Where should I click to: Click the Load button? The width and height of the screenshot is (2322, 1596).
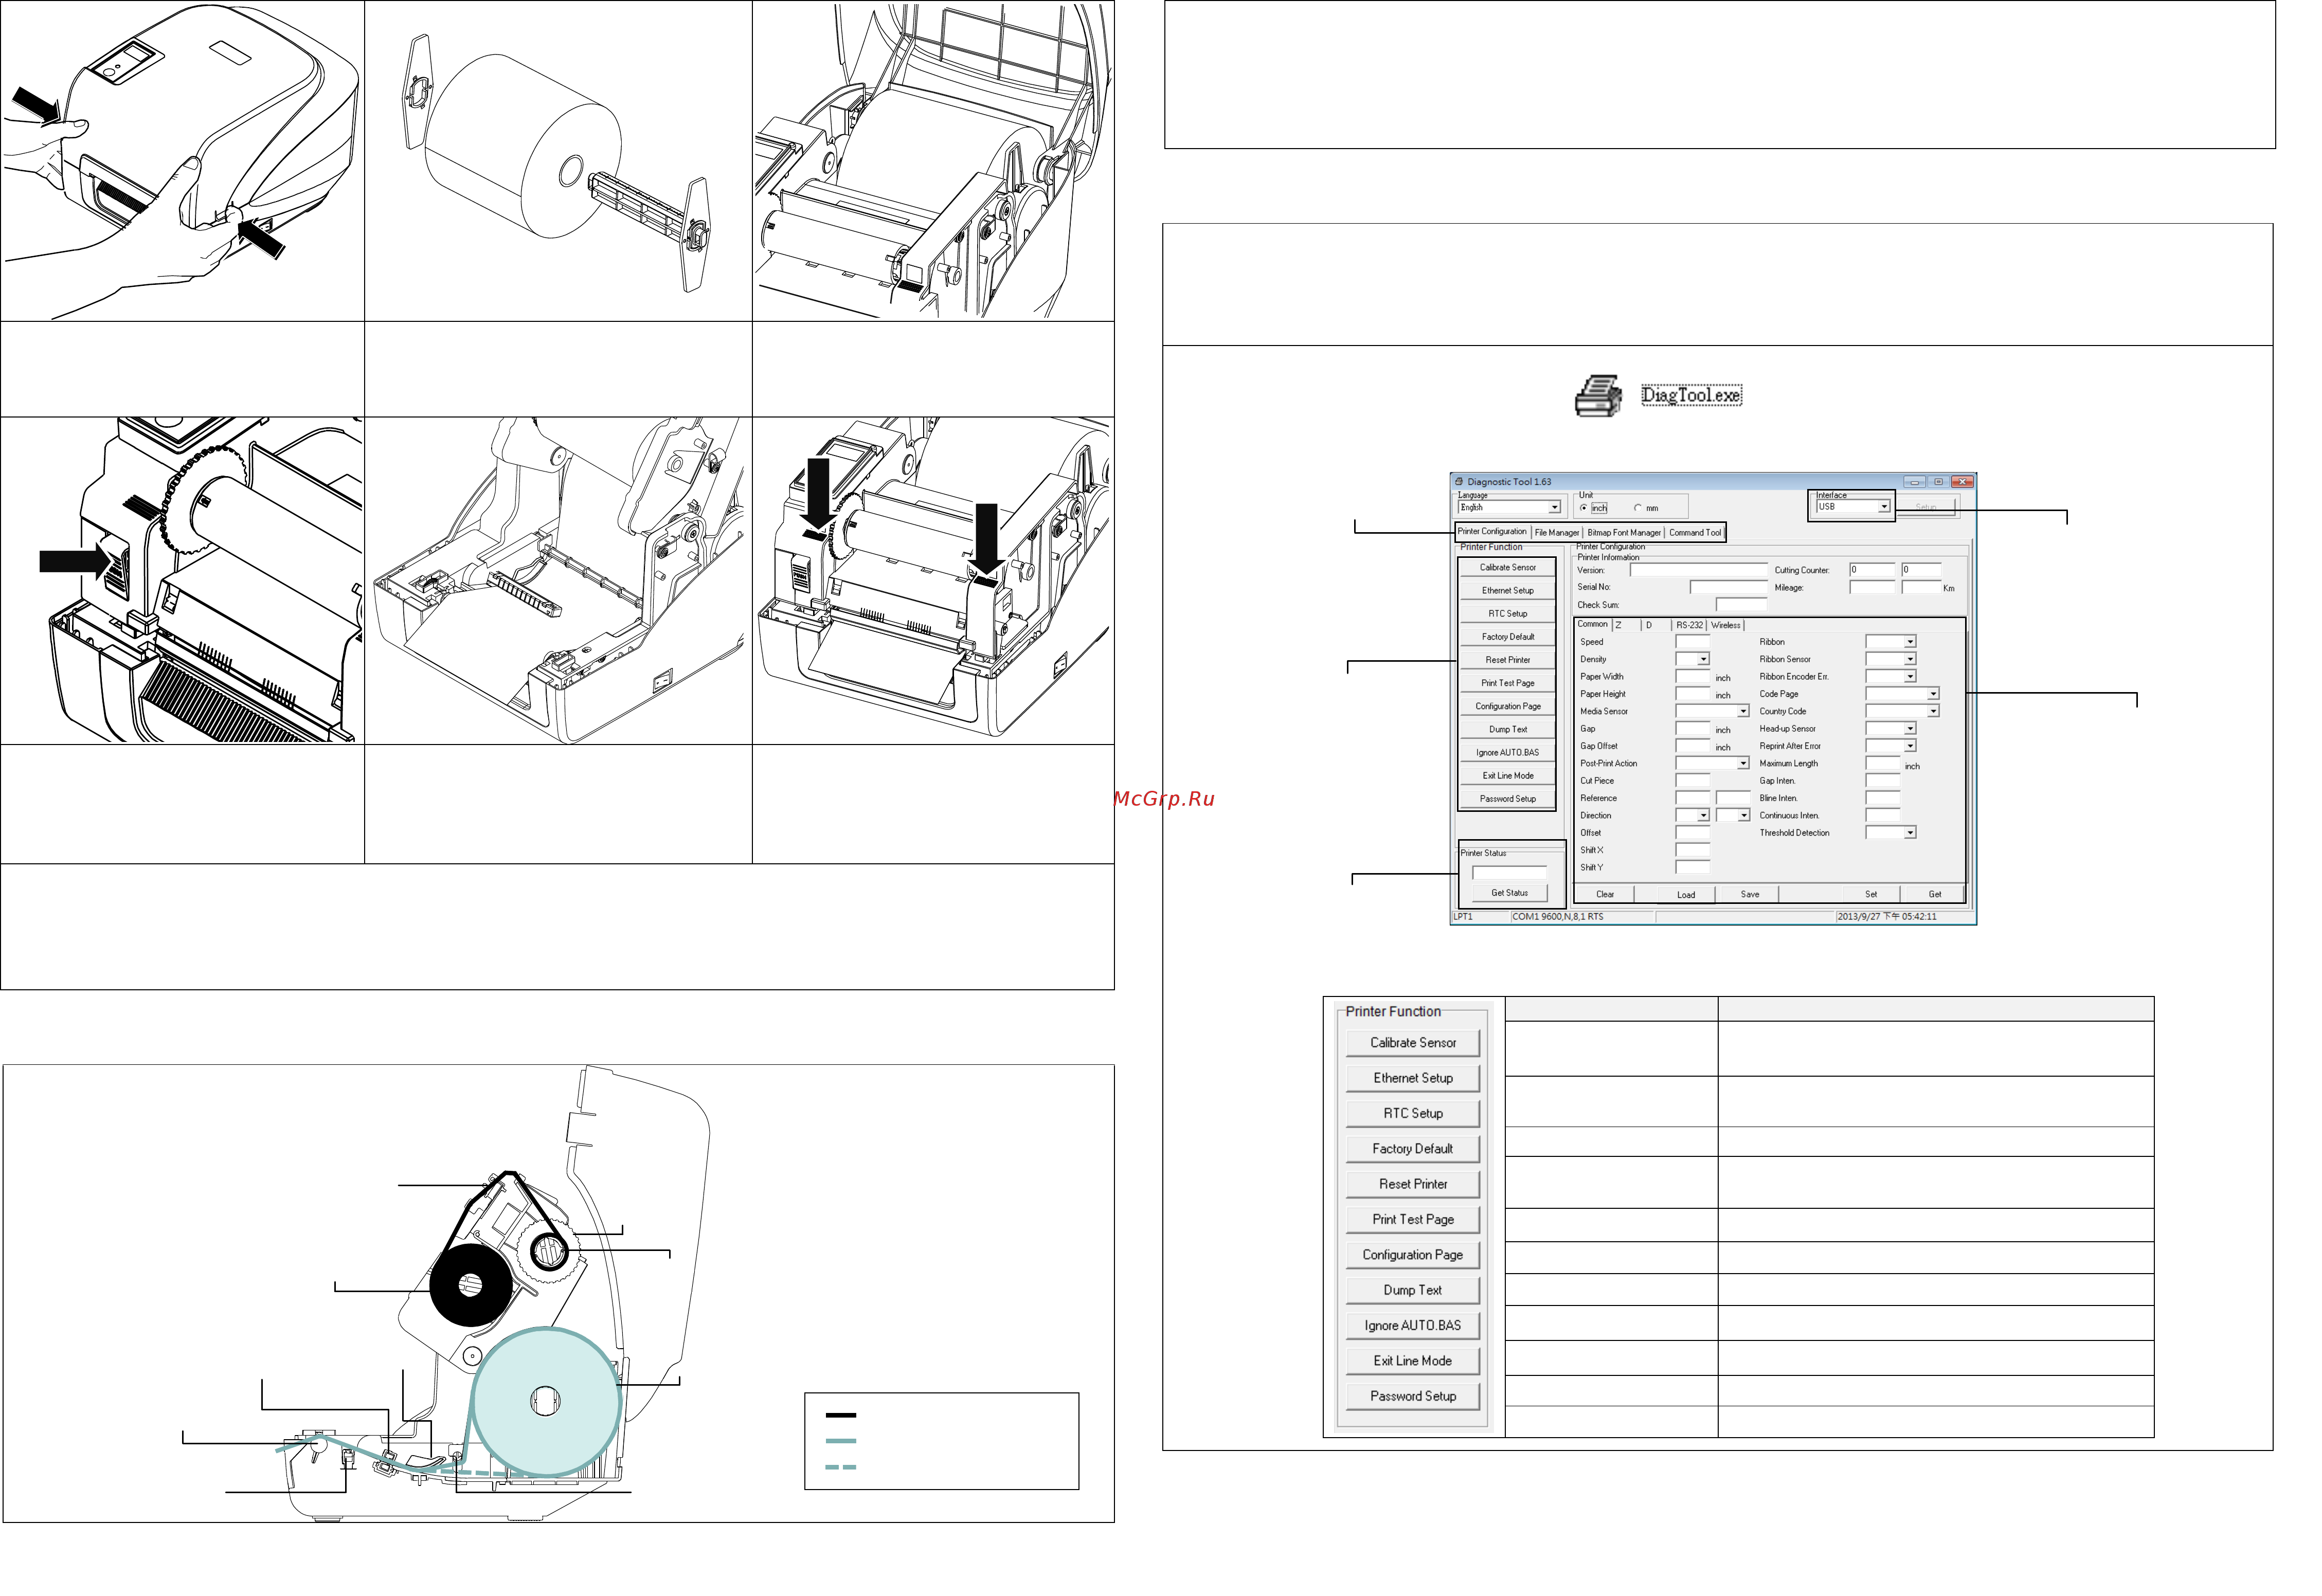click(1686, 895)
